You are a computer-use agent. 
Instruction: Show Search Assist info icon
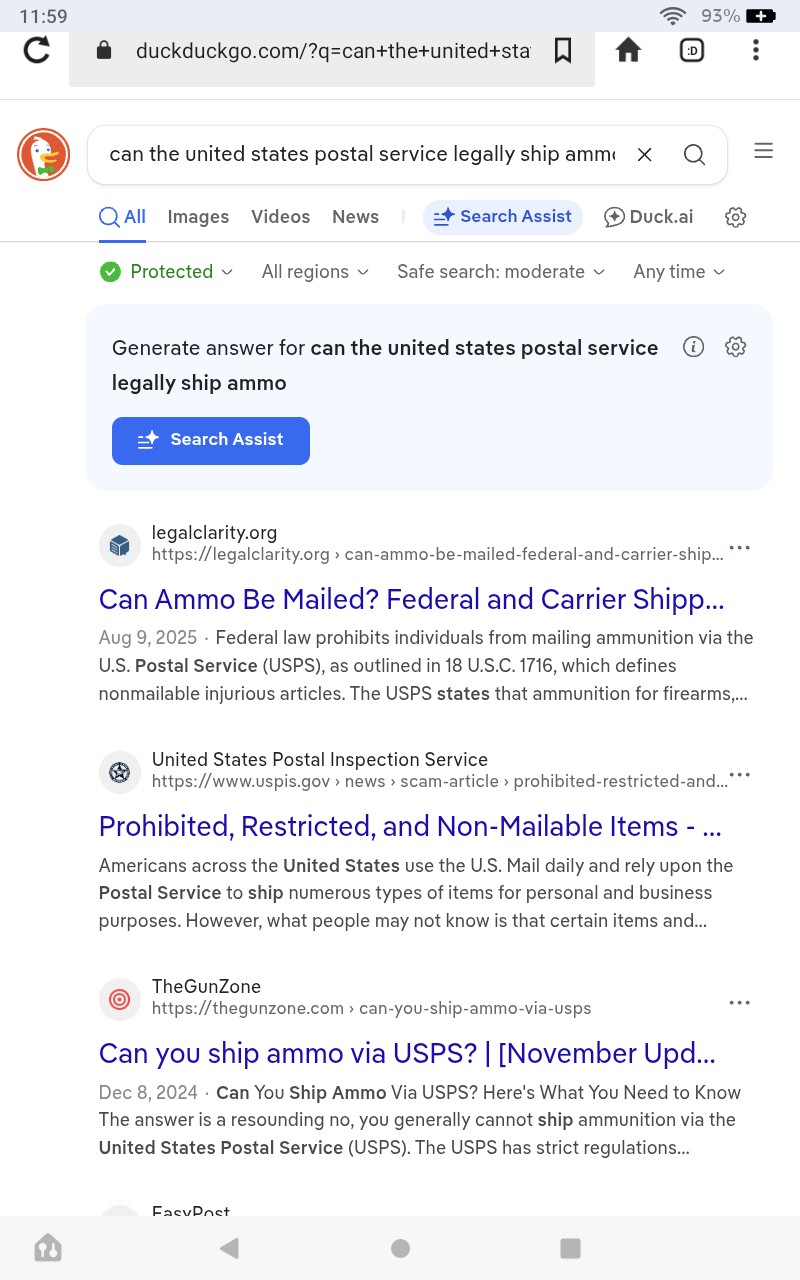(693, 347)
